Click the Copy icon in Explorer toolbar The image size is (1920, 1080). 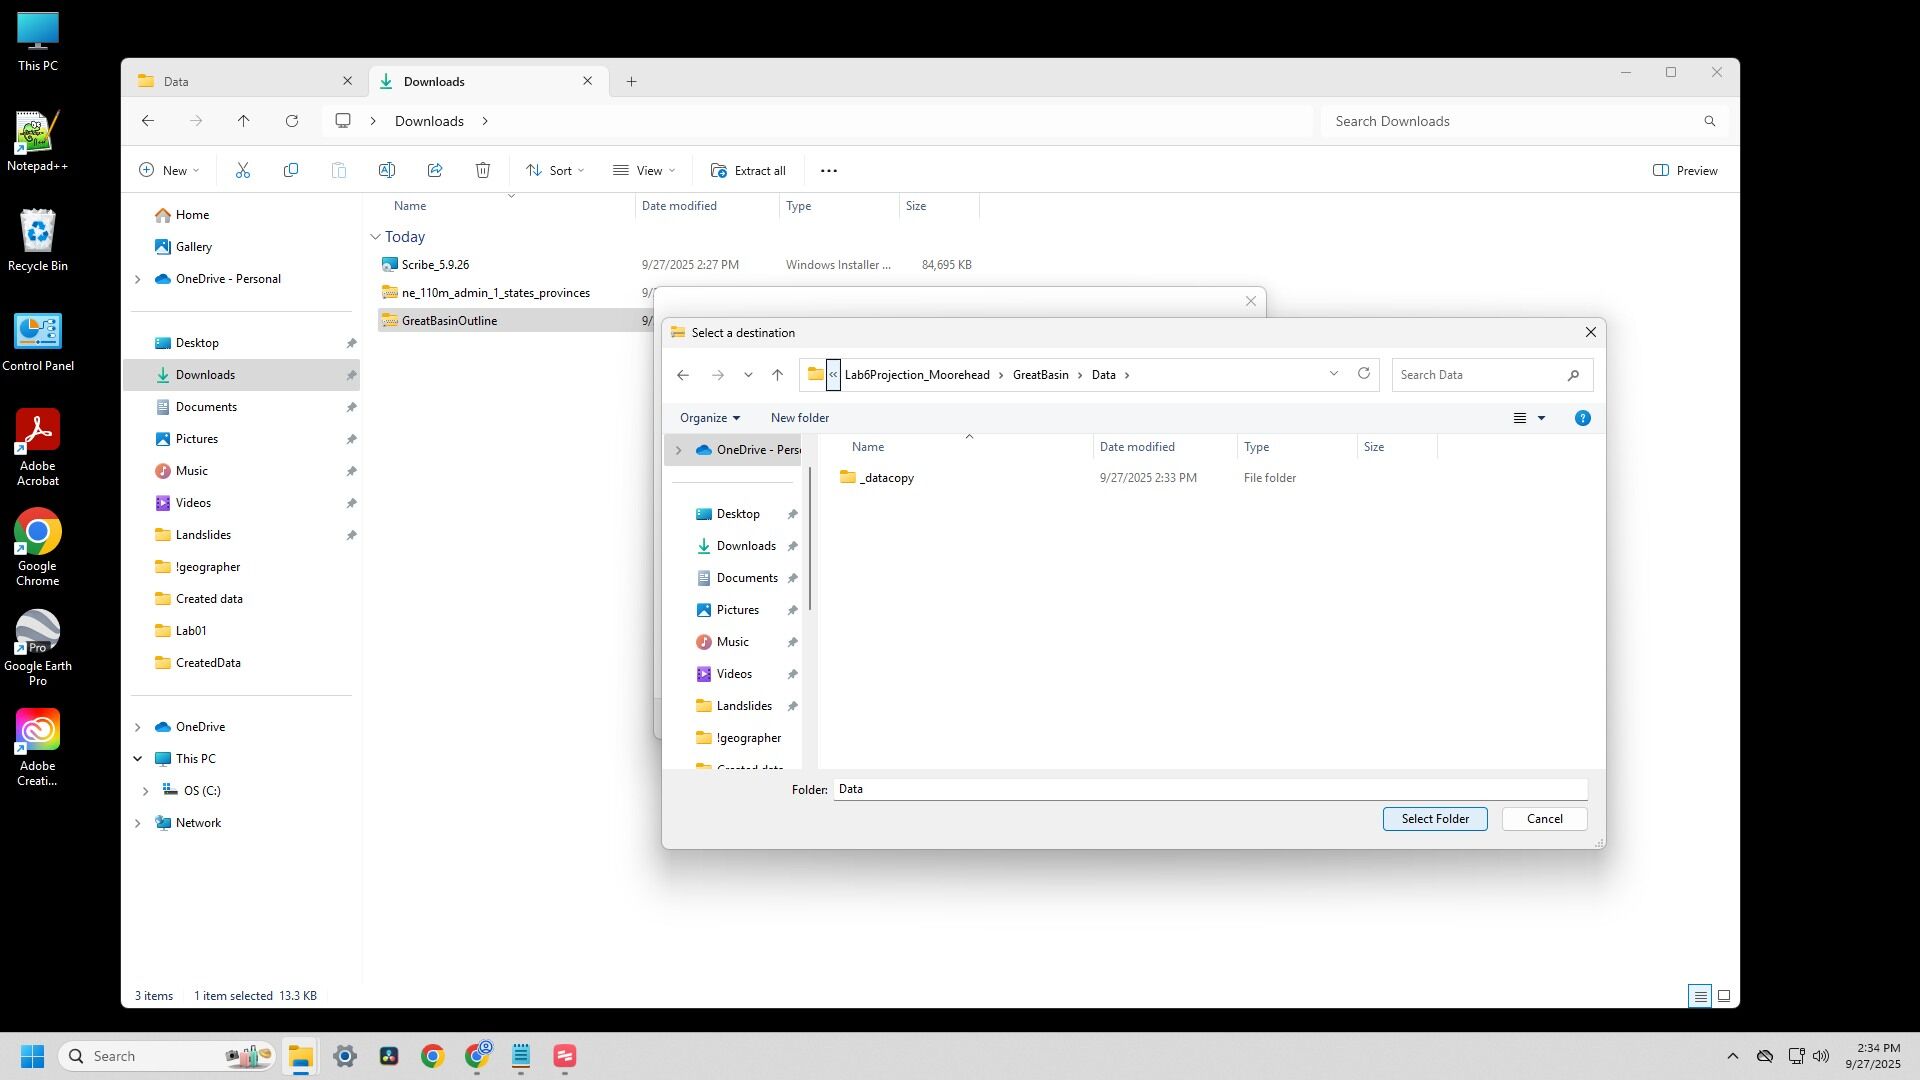click(x=291, y=171)
